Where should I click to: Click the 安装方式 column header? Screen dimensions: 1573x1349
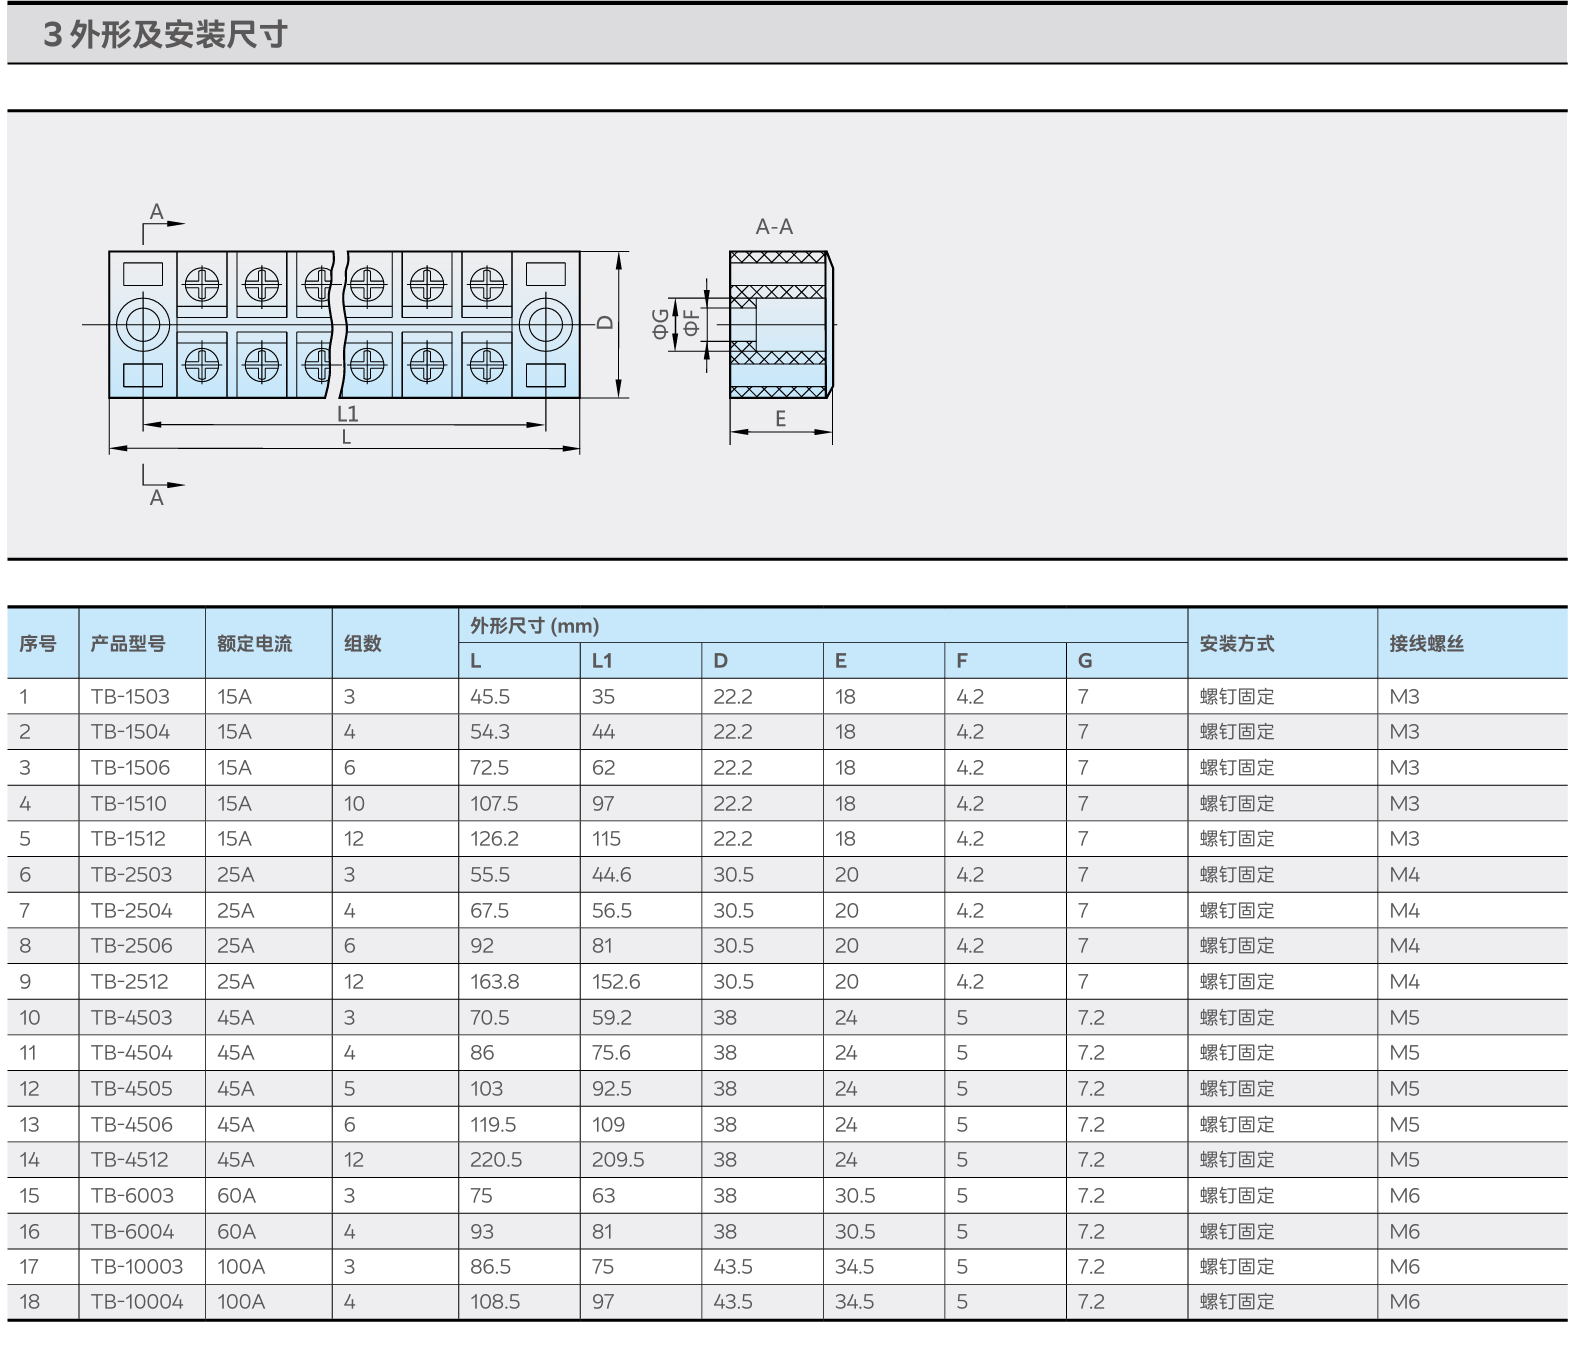pyautogui.click(x=1237, y=644)
